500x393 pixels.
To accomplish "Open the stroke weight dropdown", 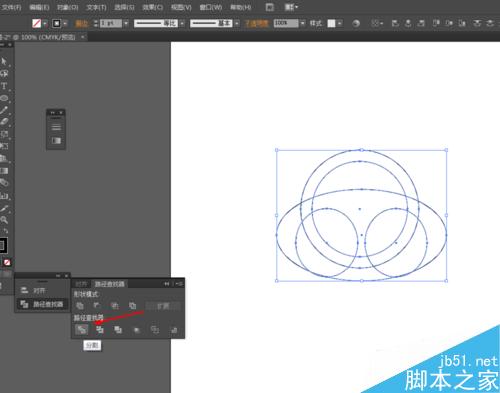I will pyautogui.click(x=126, y=23).
